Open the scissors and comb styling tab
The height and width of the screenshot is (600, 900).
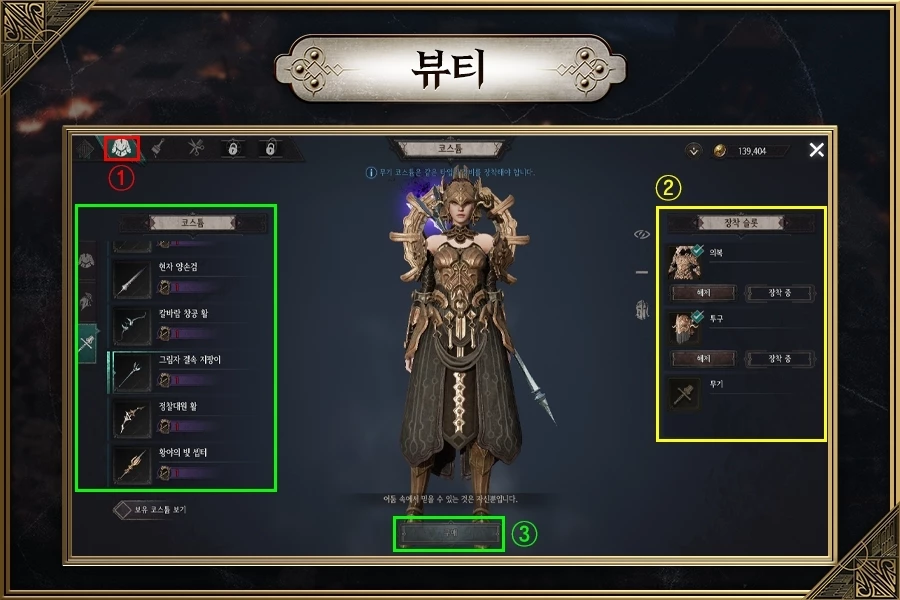[x=196, y=148]
